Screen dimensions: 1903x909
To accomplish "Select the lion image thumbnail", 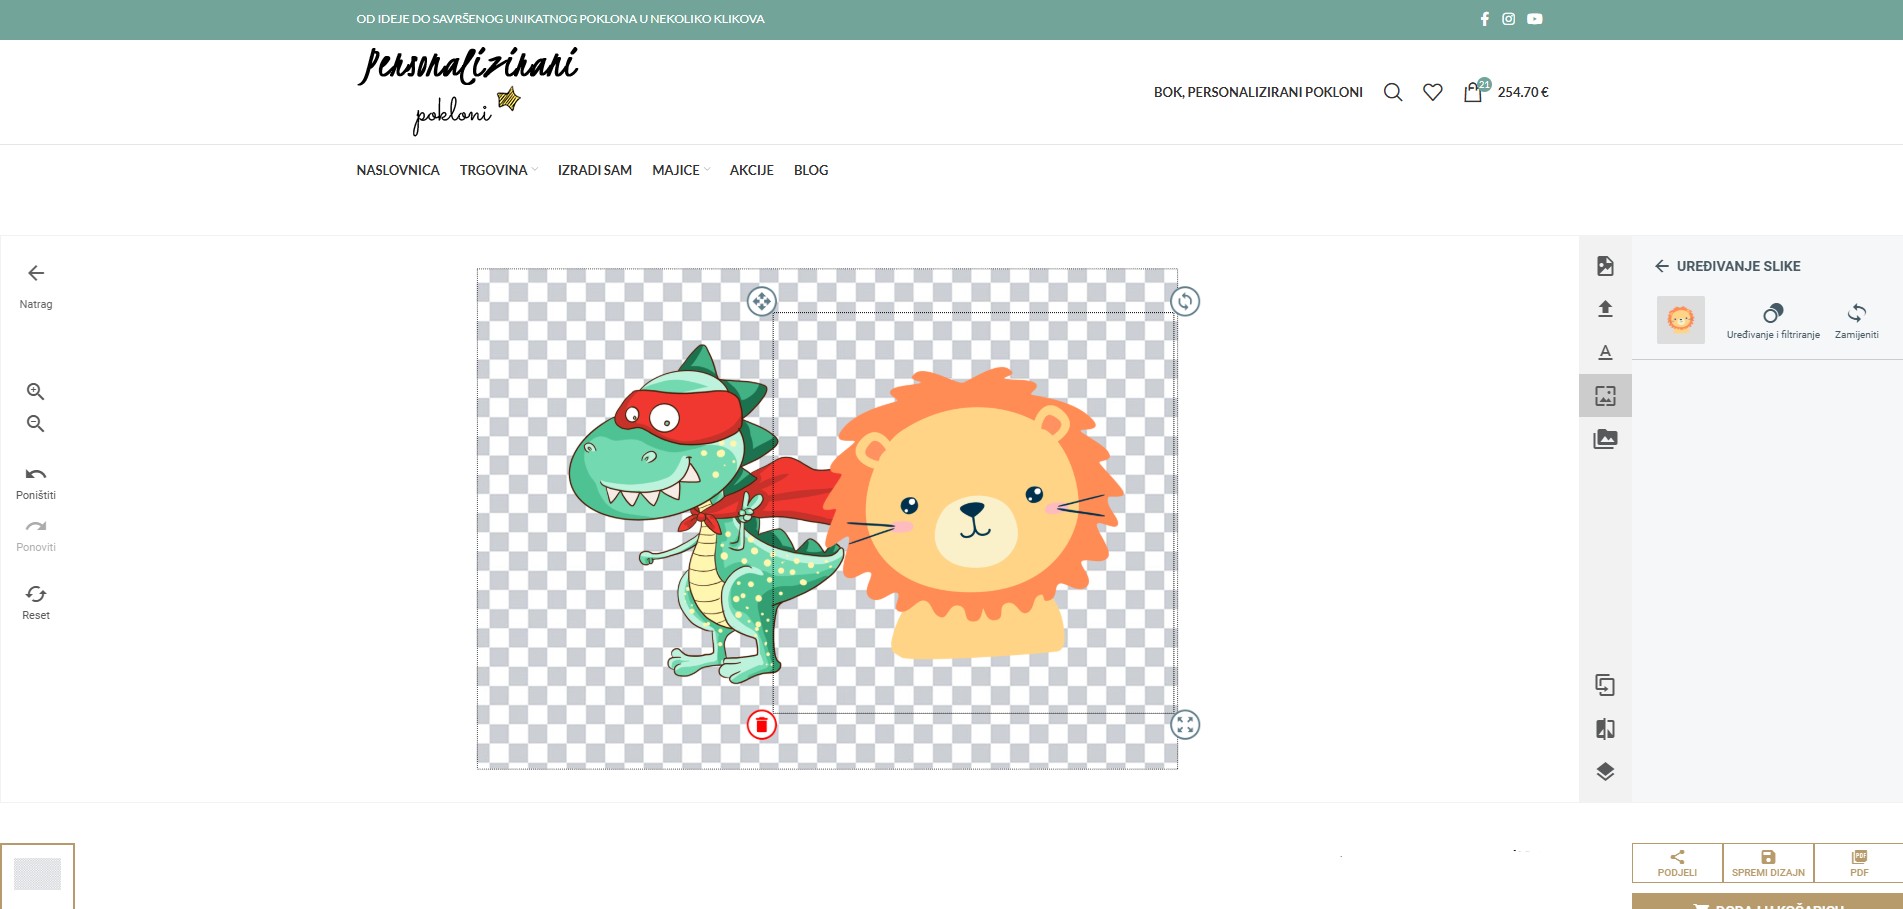I will pyautogui.click(x=1681, y=320).
